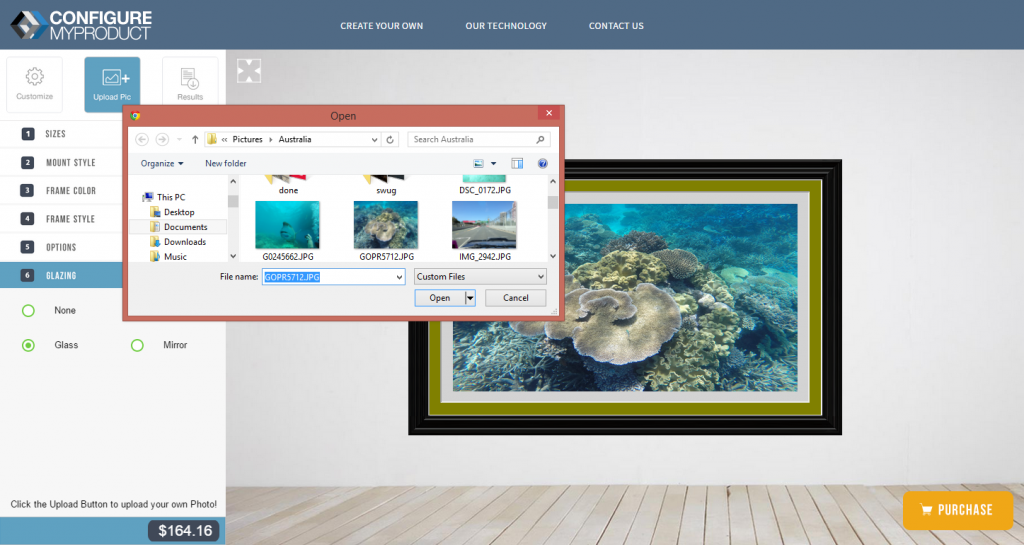Click the shopping cart icon on Purchase
The width and height of the screenshot is (1024, 545).
point(926,510)
